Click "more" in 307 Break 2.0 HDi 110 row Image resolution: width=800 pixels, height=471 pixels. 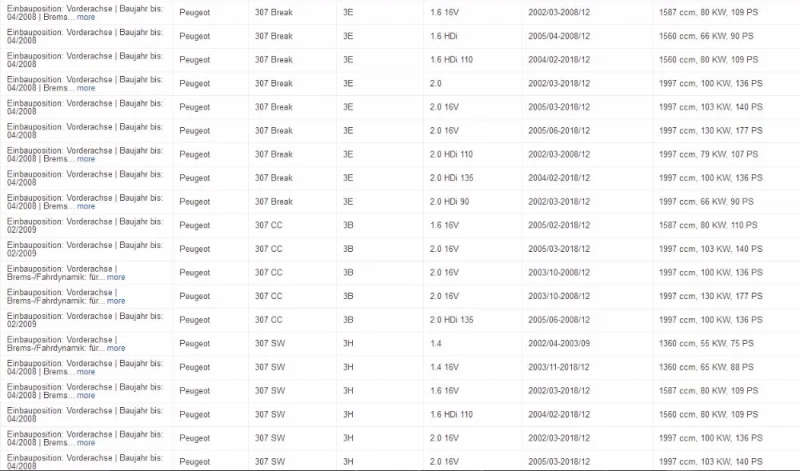tap(86, 159)
